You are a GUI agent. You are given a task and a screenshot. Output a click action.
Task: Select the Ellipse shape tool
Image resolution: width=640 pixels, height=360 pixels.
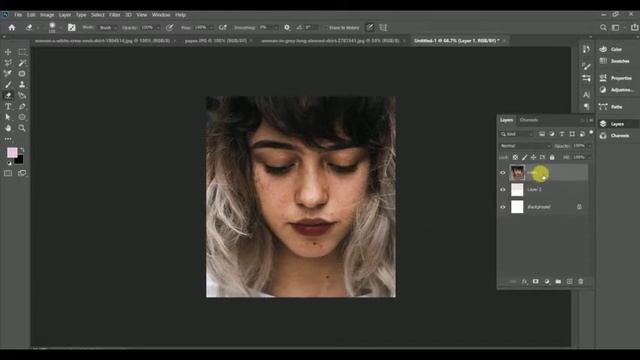[22, 117]
